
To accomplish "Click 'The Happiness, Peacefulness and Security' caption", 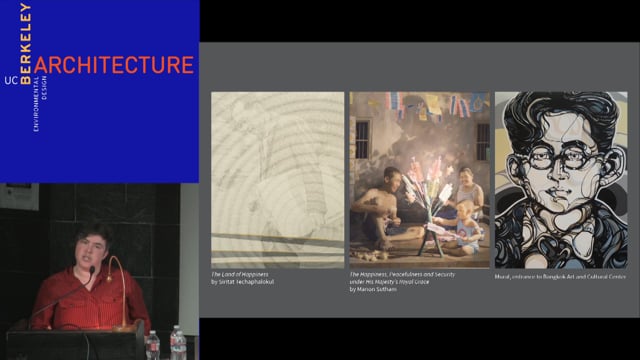I will pos(402,274).
